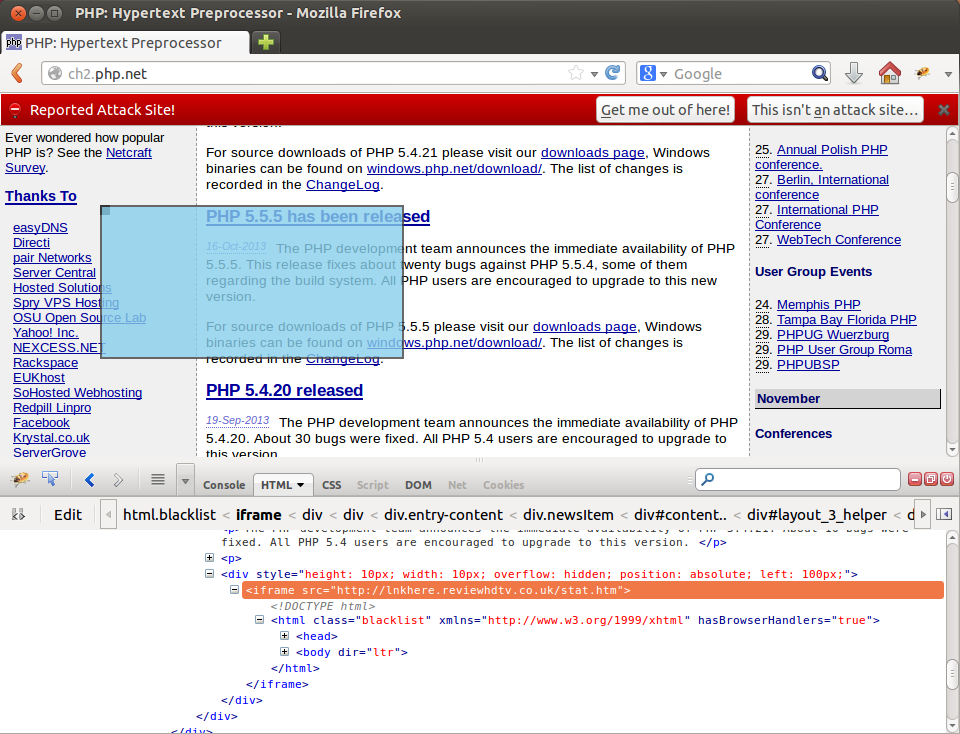Switch to the DOM tab
960x734 pixels.
pyautogui.click(x=418, y=485)
